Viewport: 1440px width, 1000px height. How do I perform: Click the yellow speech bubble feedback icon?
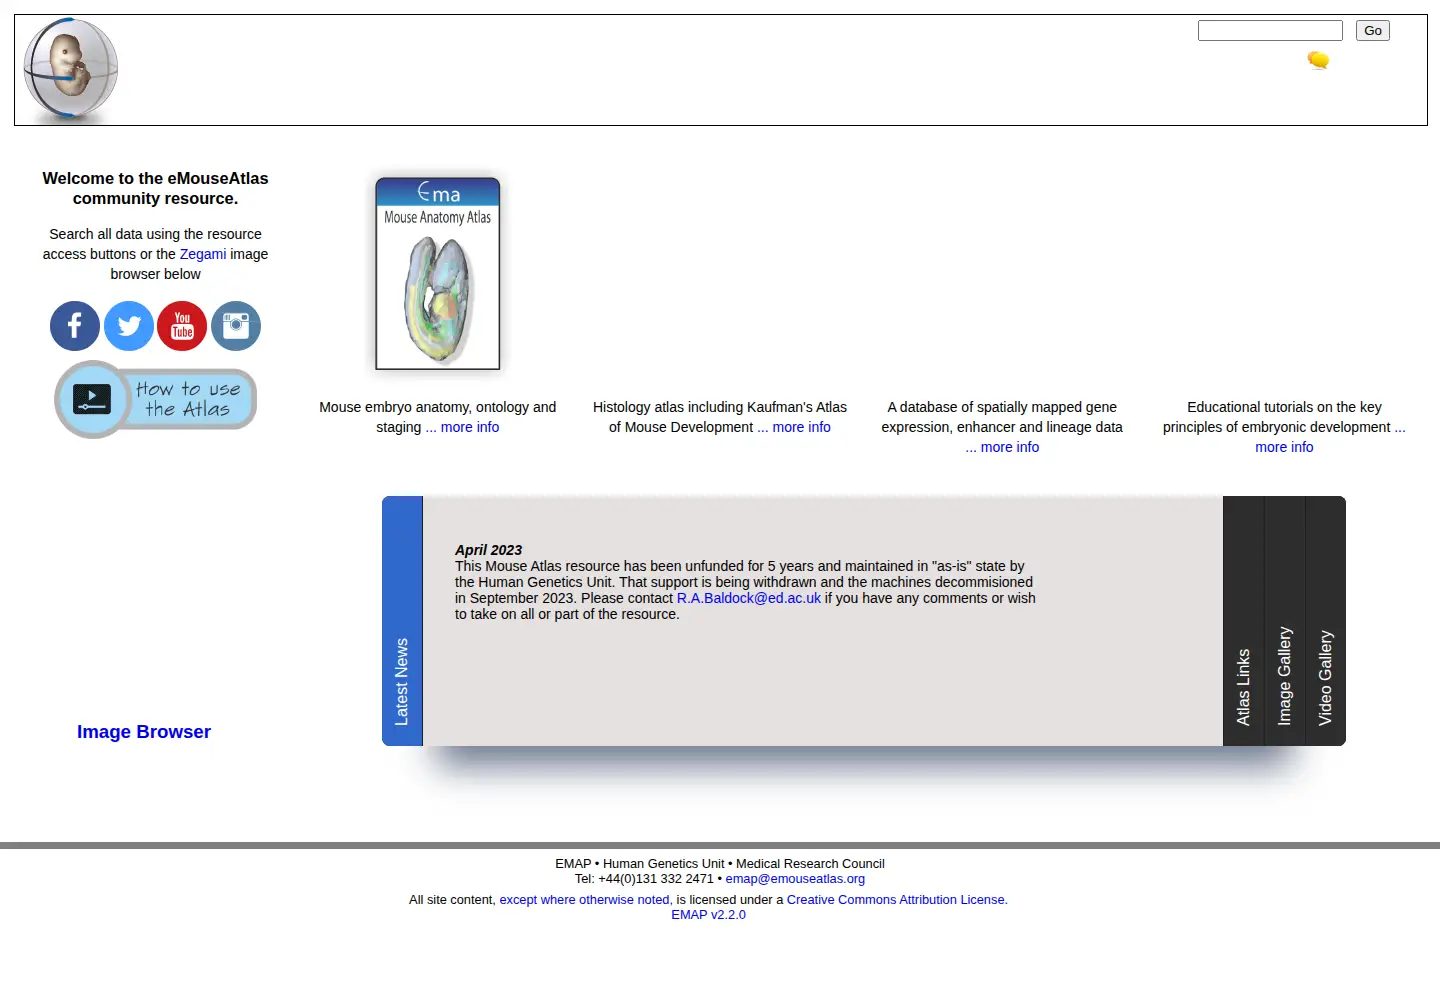(1318, 60)
